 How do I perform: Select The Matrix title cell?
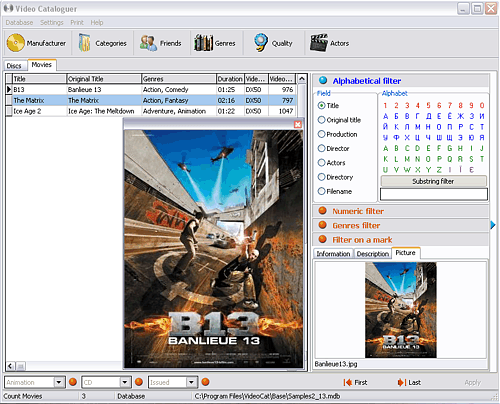(x=39, y=100)
